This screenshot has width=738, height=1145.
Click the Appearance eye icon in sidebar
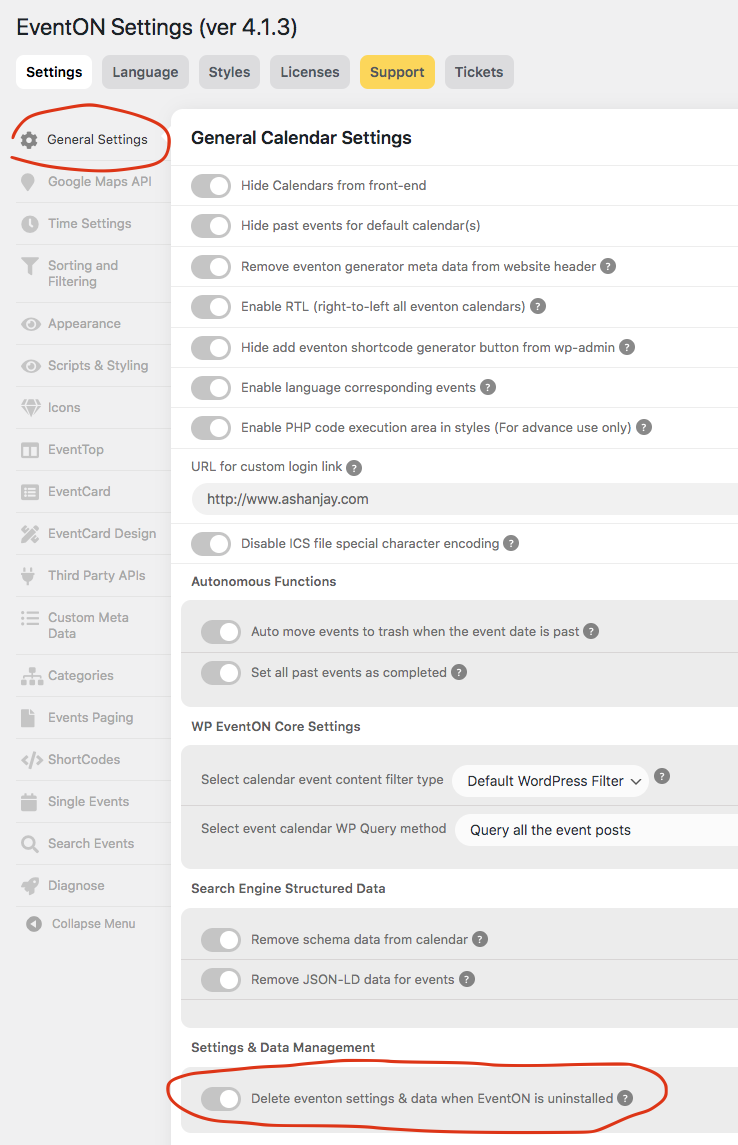point(30,323)
